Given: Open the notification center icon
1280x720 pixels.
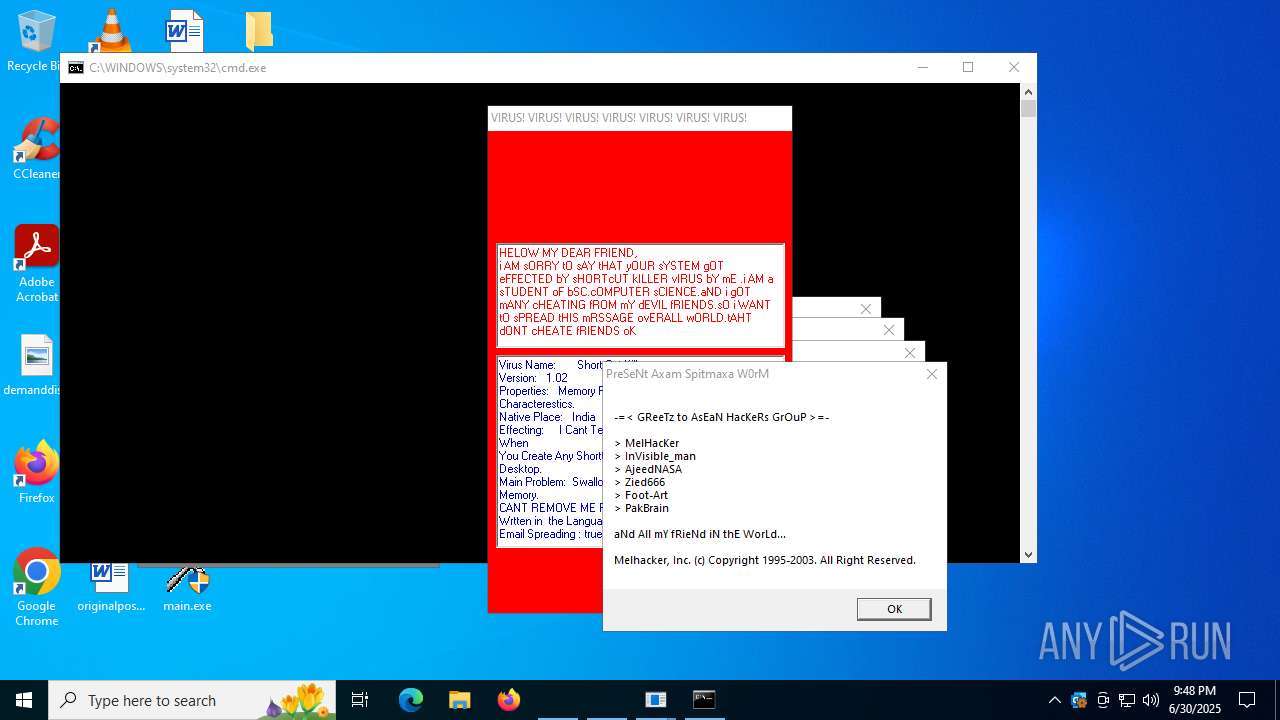Looking at the screenshot, I should click(1247, 700).
